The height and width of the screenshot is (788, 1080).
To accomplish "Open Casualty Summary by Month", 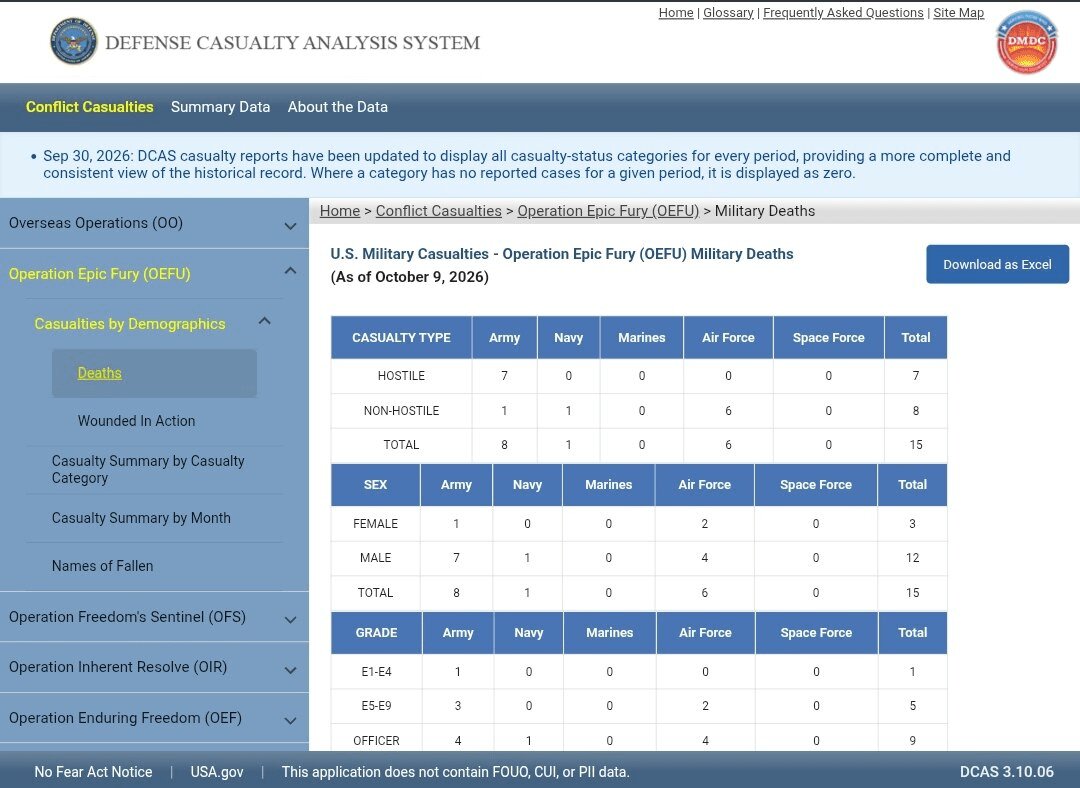I will pyautogui.click(x=141, y=518).
